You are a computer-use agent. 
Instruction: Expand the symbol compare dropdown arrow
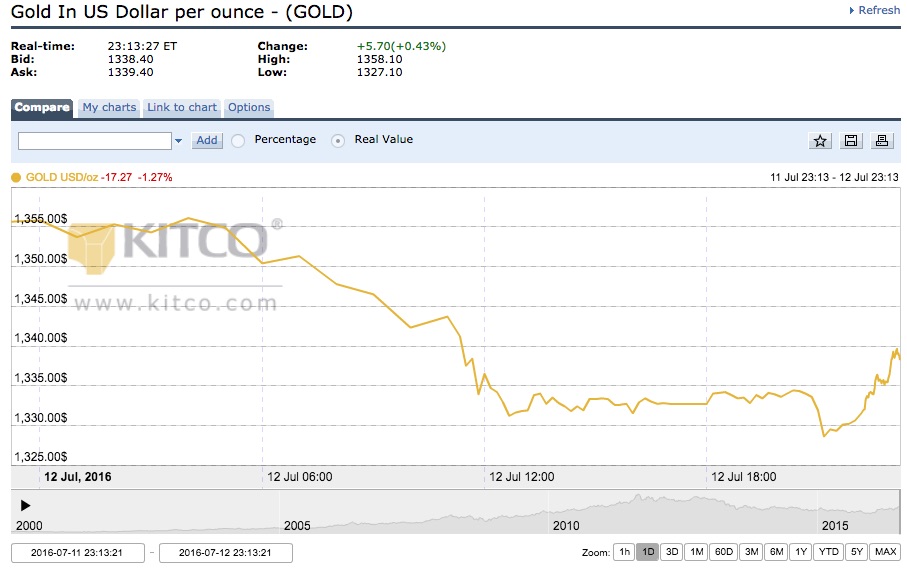tap(179, 141)
